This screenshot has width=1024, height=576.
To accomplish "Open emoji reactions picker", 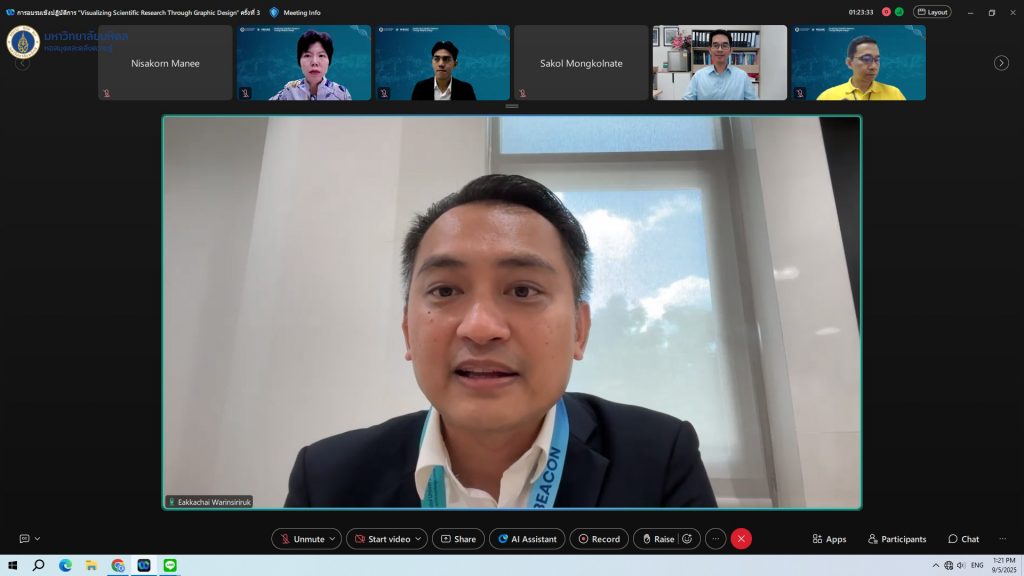I will (688, 539).
